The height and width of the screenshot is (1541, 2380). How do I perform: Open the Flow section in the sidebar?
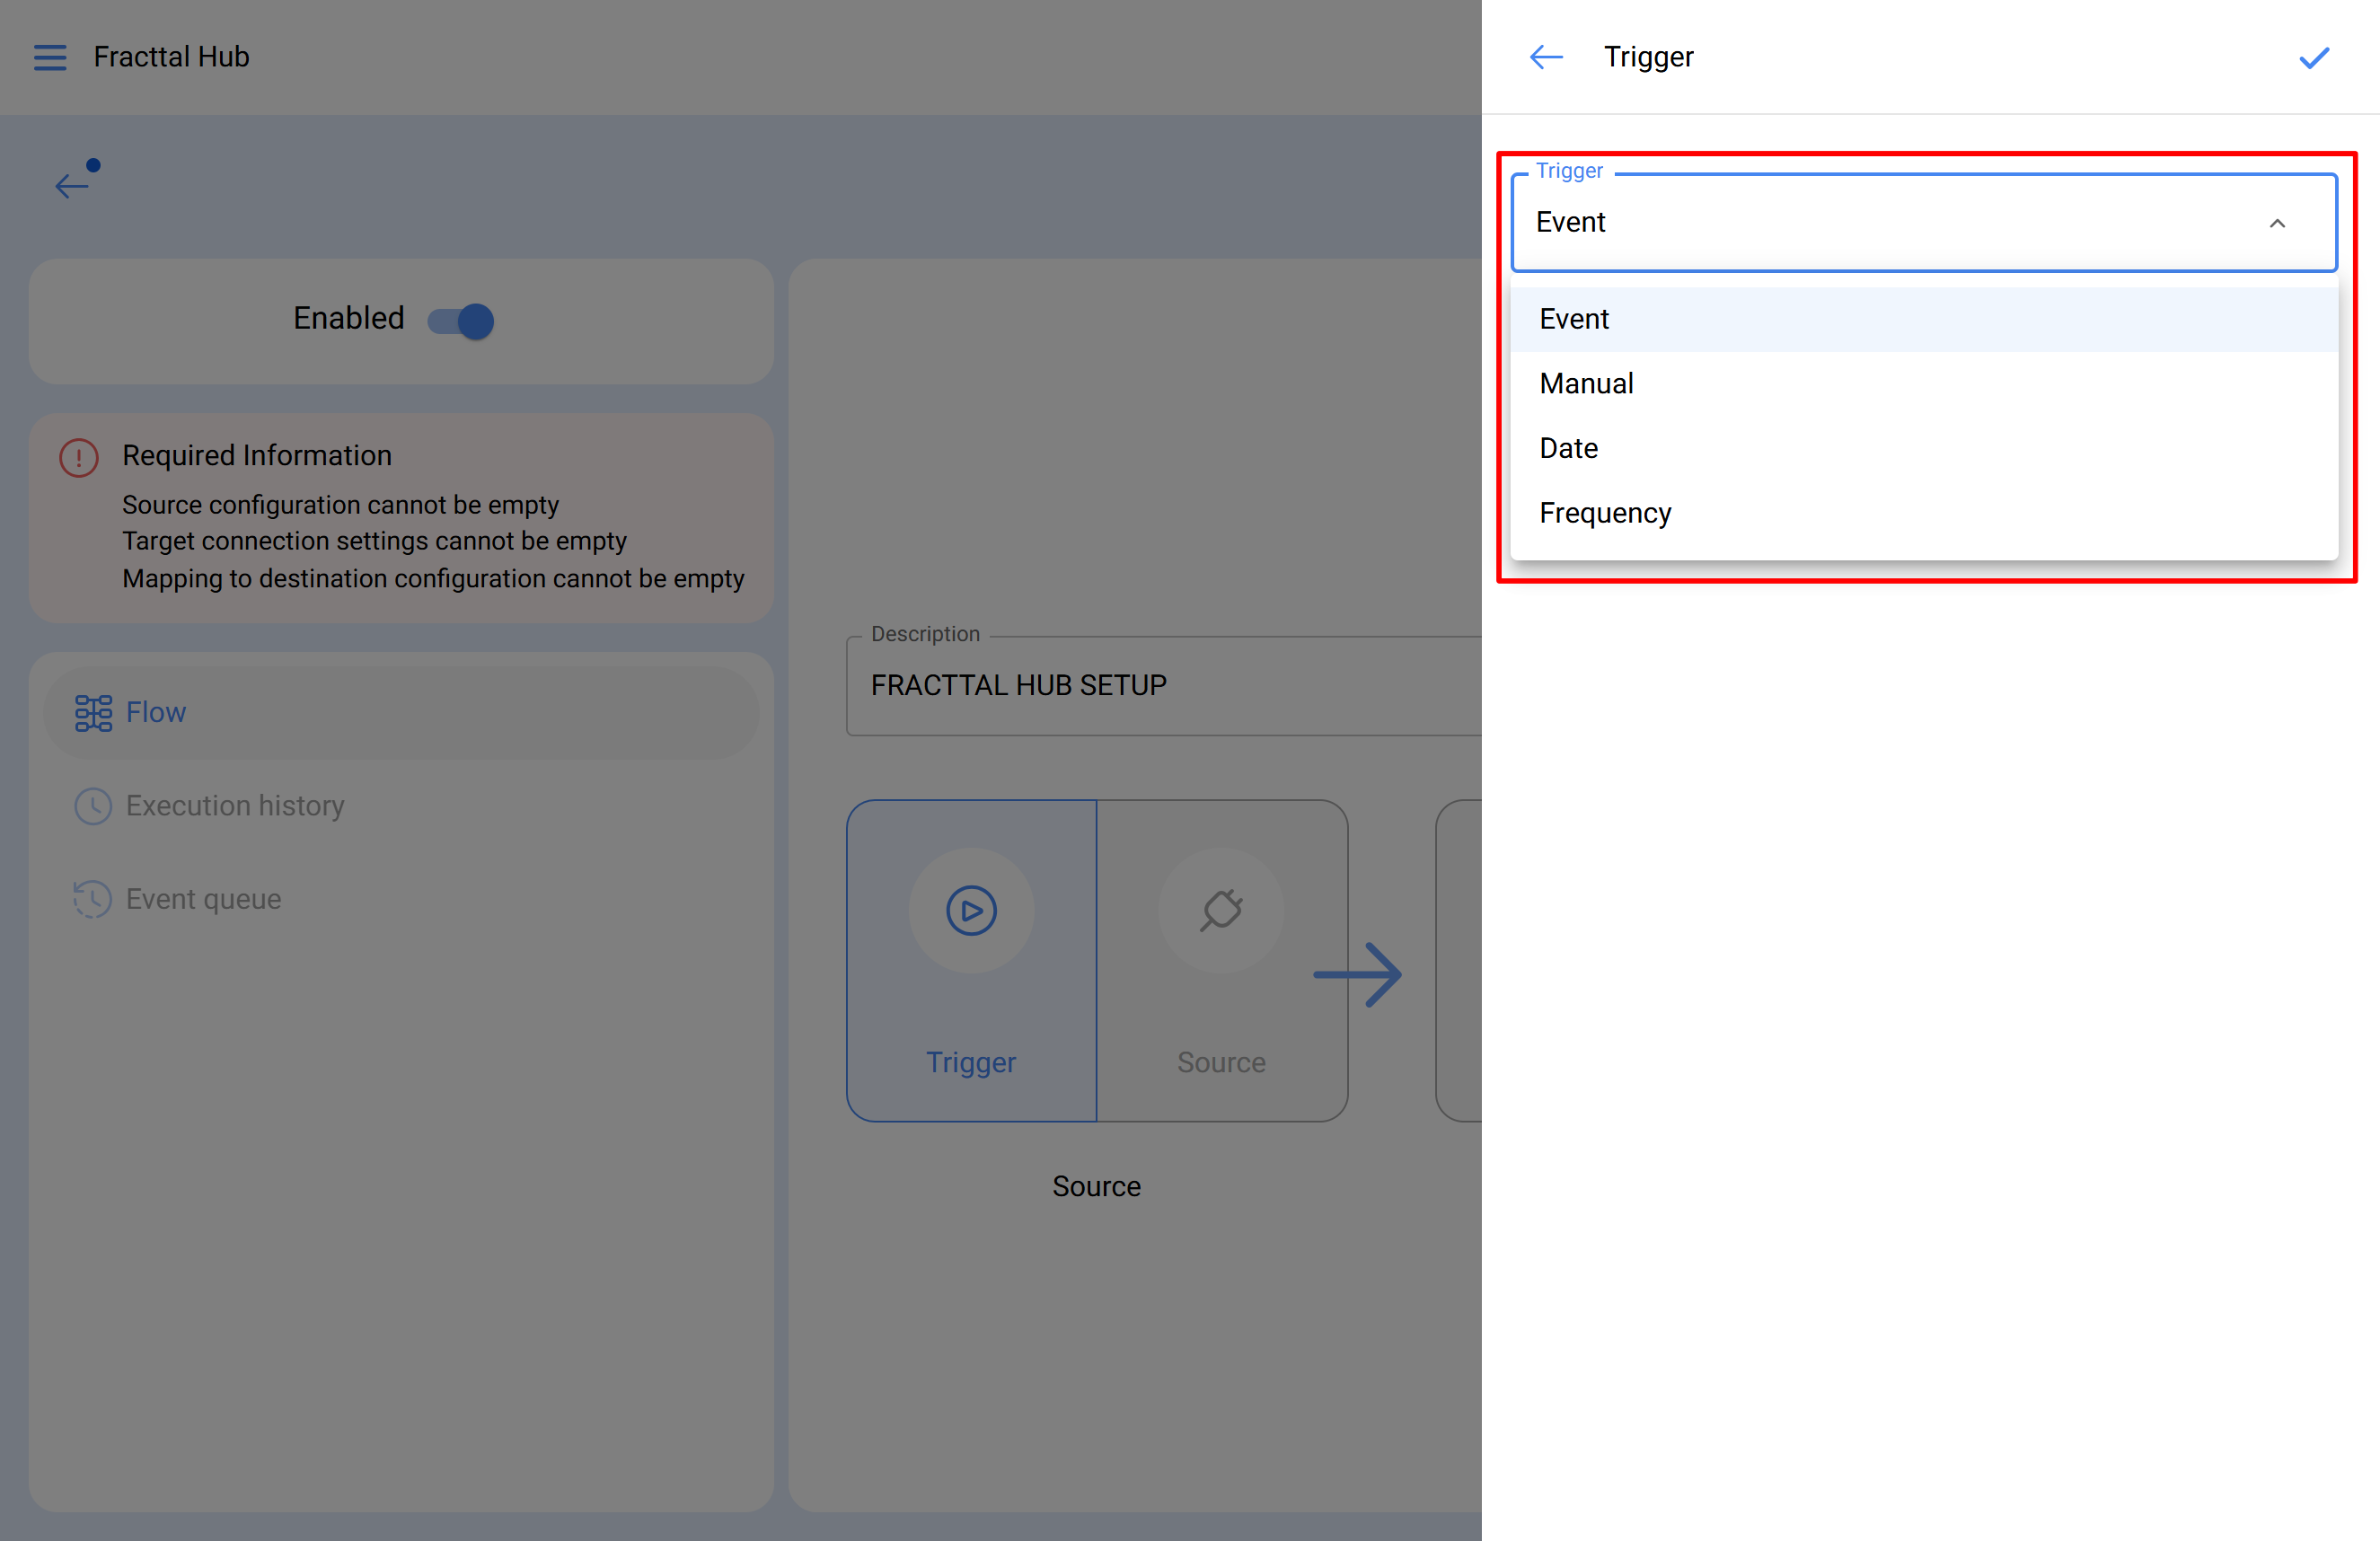coord(155,712)
